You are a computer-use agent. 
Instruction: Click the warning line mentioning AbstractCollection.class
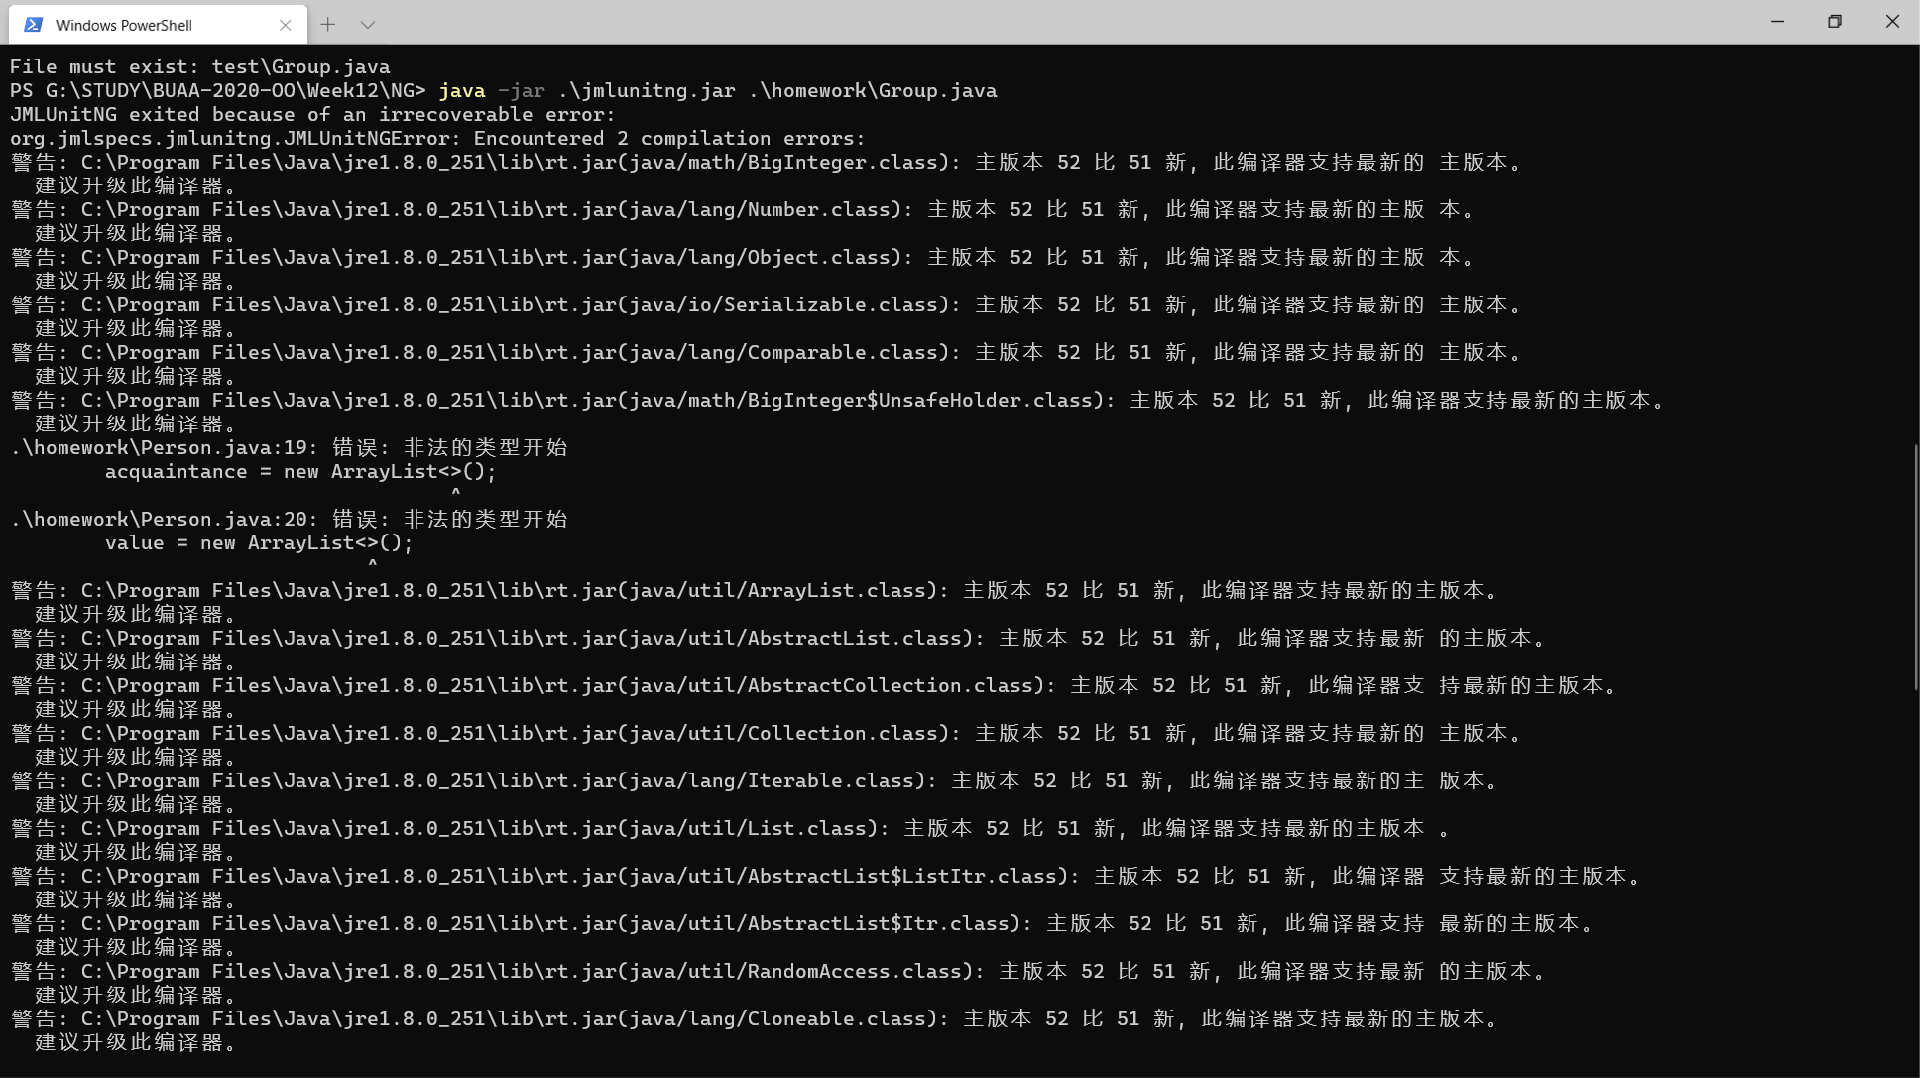pos(815,686)
